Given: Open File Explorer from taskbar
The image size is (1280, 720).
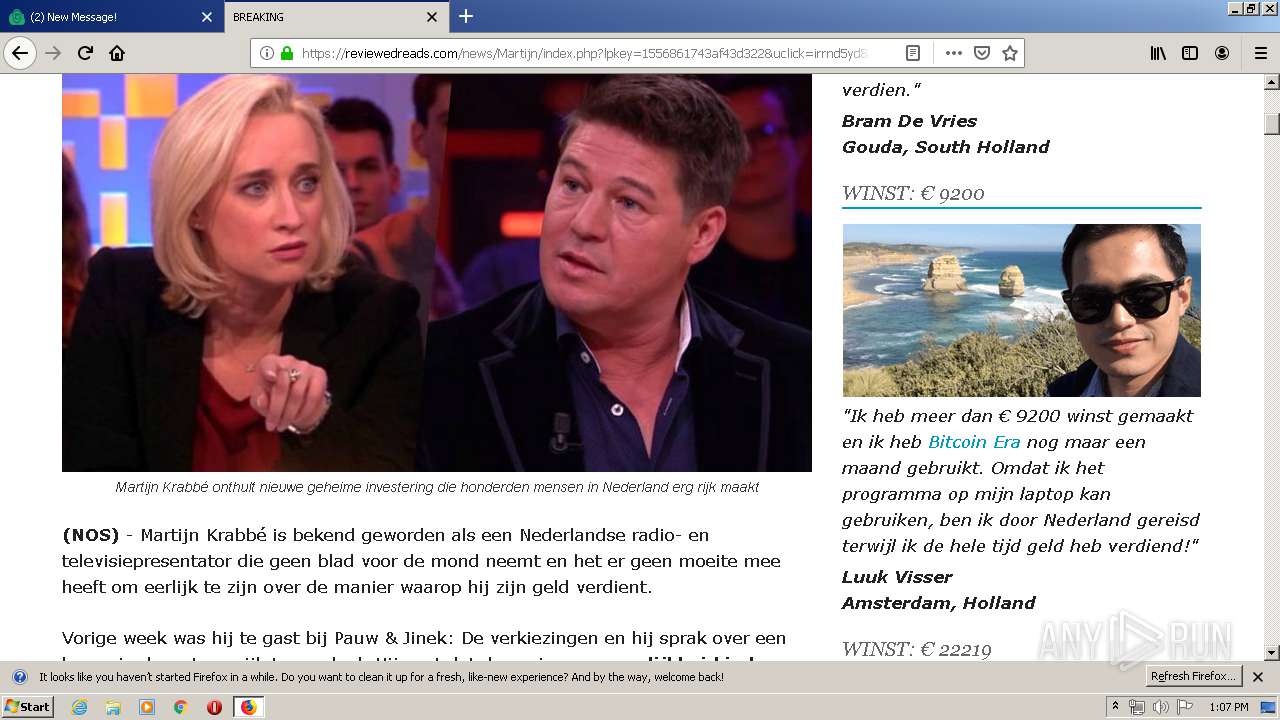Looking at the screenshot, I should point(113,707).
